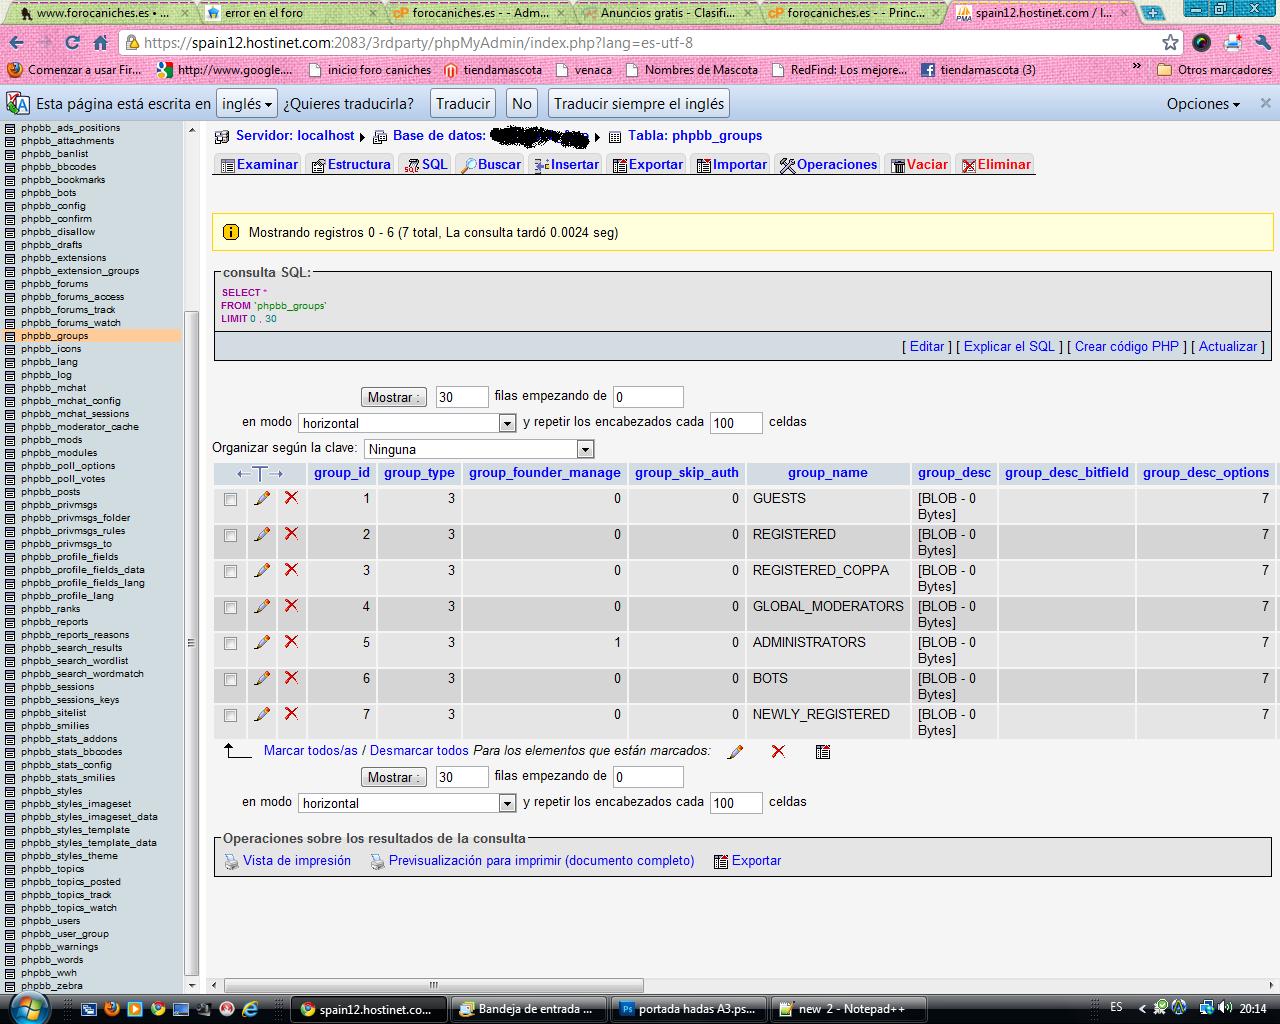Click the browser home icon
This screenshot has height=1024, width=1280.
[100, 43]
